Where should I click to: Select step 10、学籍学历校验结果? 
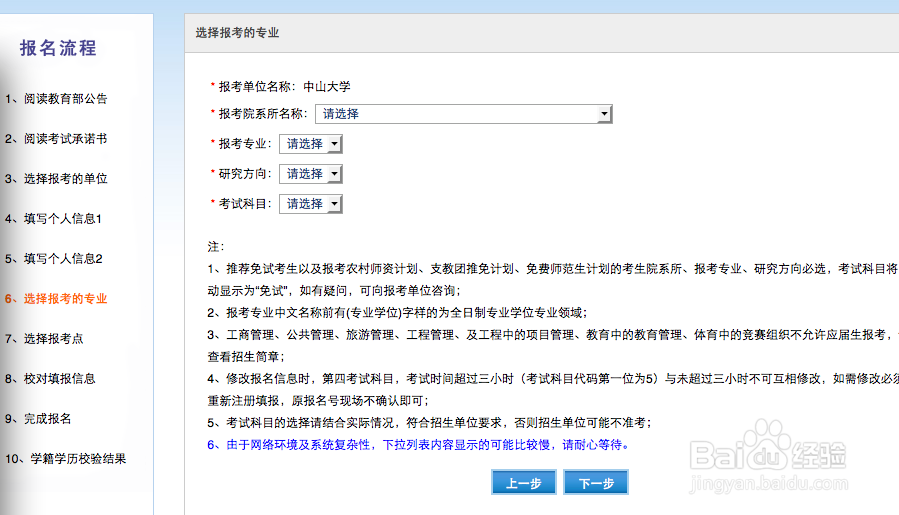[65, 459]
